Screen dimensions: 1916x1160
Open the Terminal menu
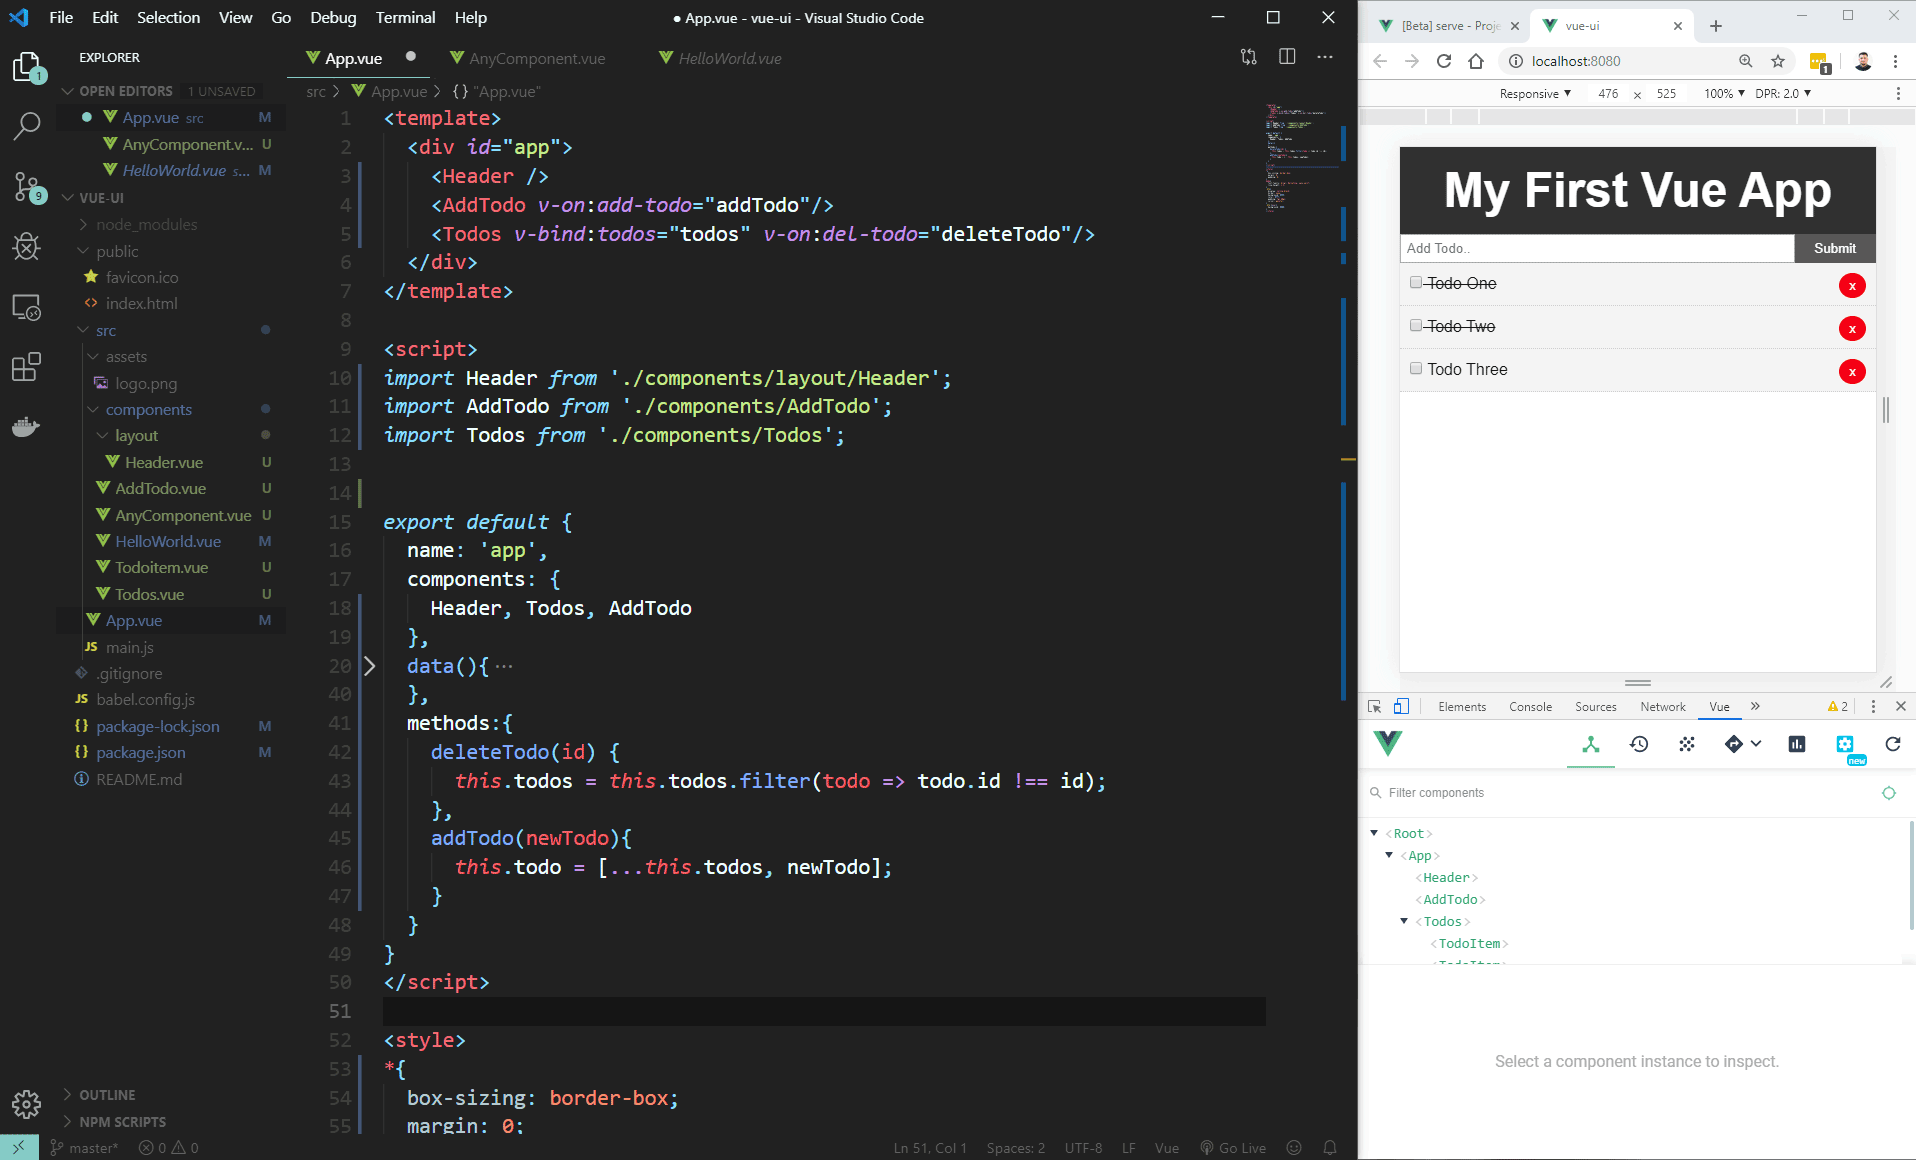pos(404,17)
